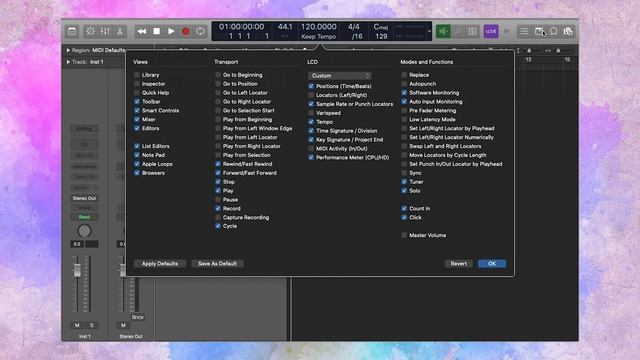
Task: Open Smart Controls knob icon
Action: tap(90, 31)
